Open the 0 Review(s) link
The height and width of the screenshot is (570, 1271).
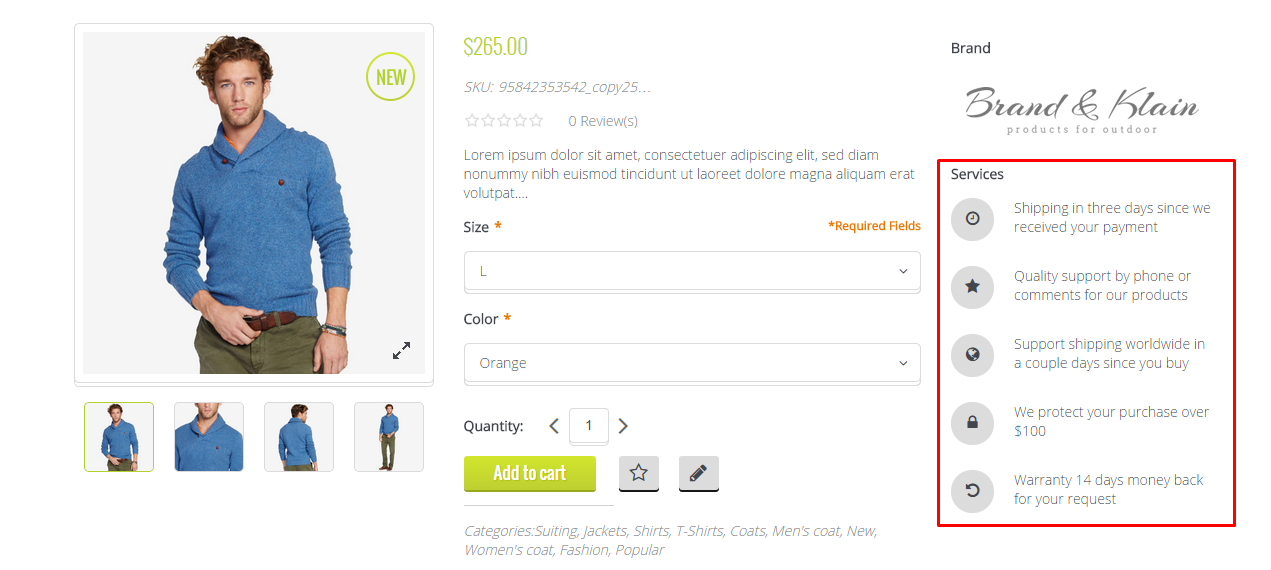tap(603, 121)
